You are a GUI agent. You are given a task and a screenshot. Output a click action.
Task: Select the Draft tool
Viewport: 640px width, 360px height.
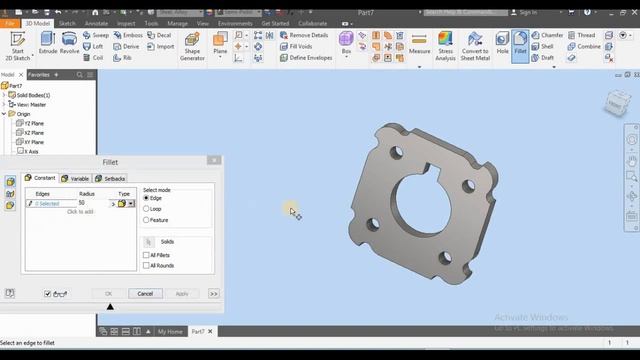(x=543, y=58)
